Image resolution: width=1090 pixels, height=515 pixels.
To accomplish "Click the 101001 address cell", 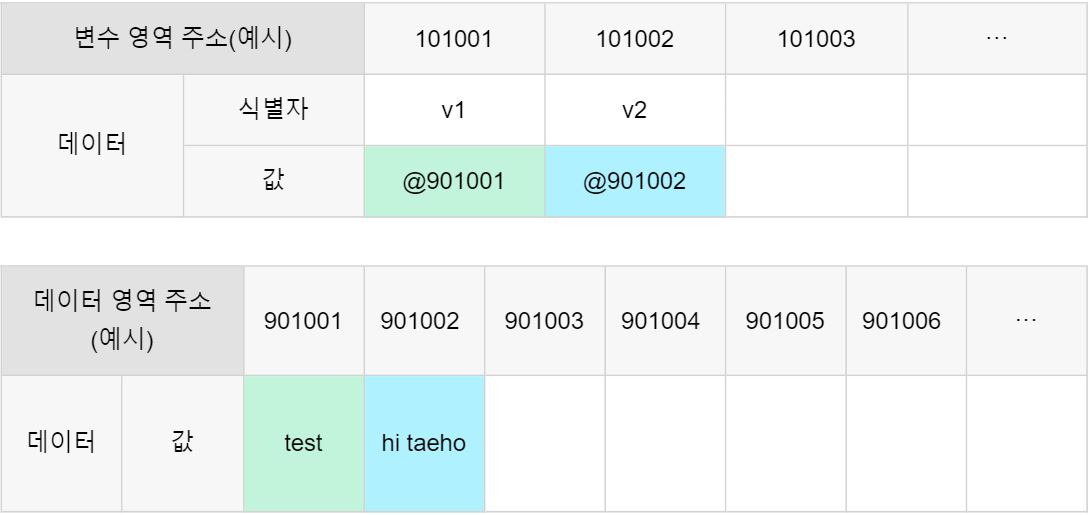I will pyautogui.click(x=454, y=39).
